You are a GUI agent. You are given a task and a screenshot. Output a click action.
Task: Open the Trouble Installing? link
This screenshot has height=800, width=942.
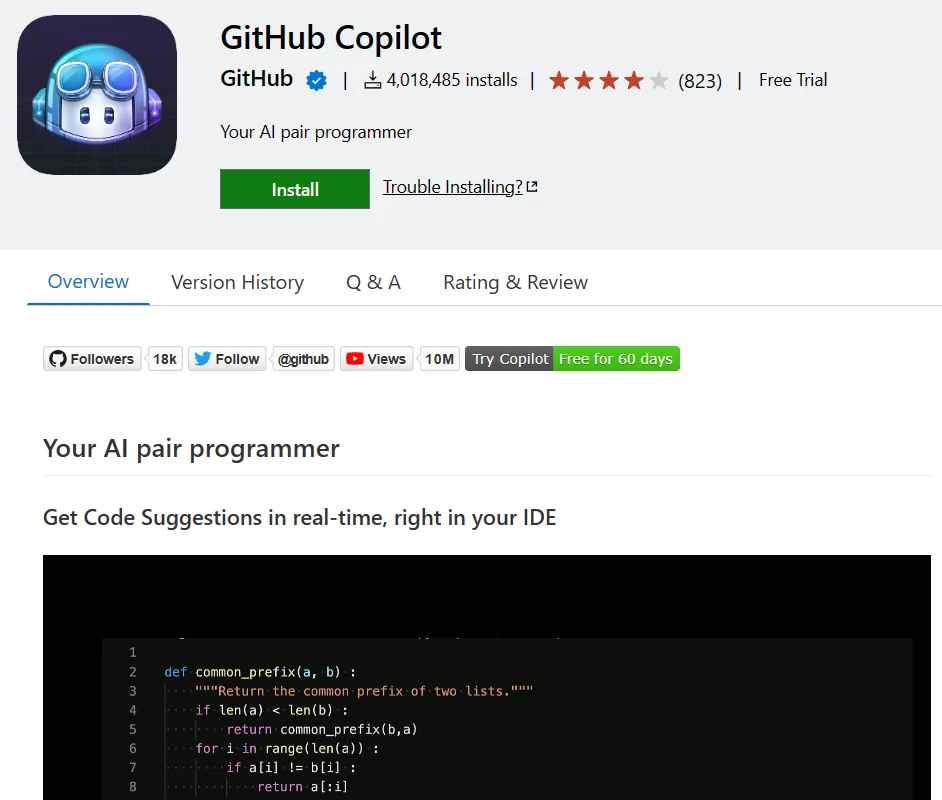point(452,187)
